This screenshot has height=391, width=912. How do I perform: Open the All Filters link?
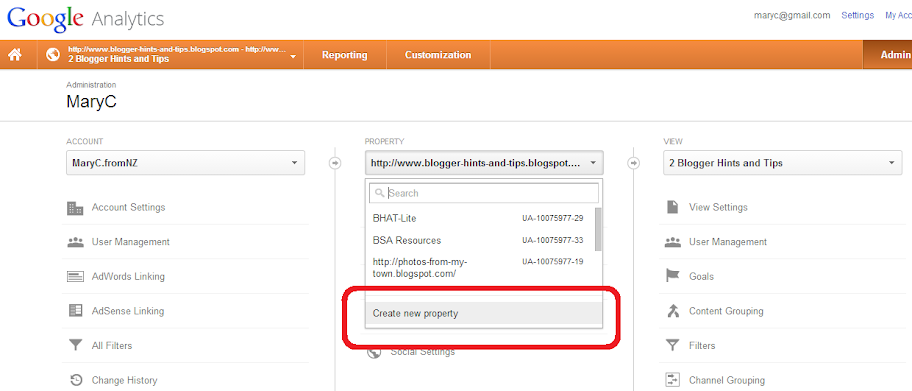112,346
